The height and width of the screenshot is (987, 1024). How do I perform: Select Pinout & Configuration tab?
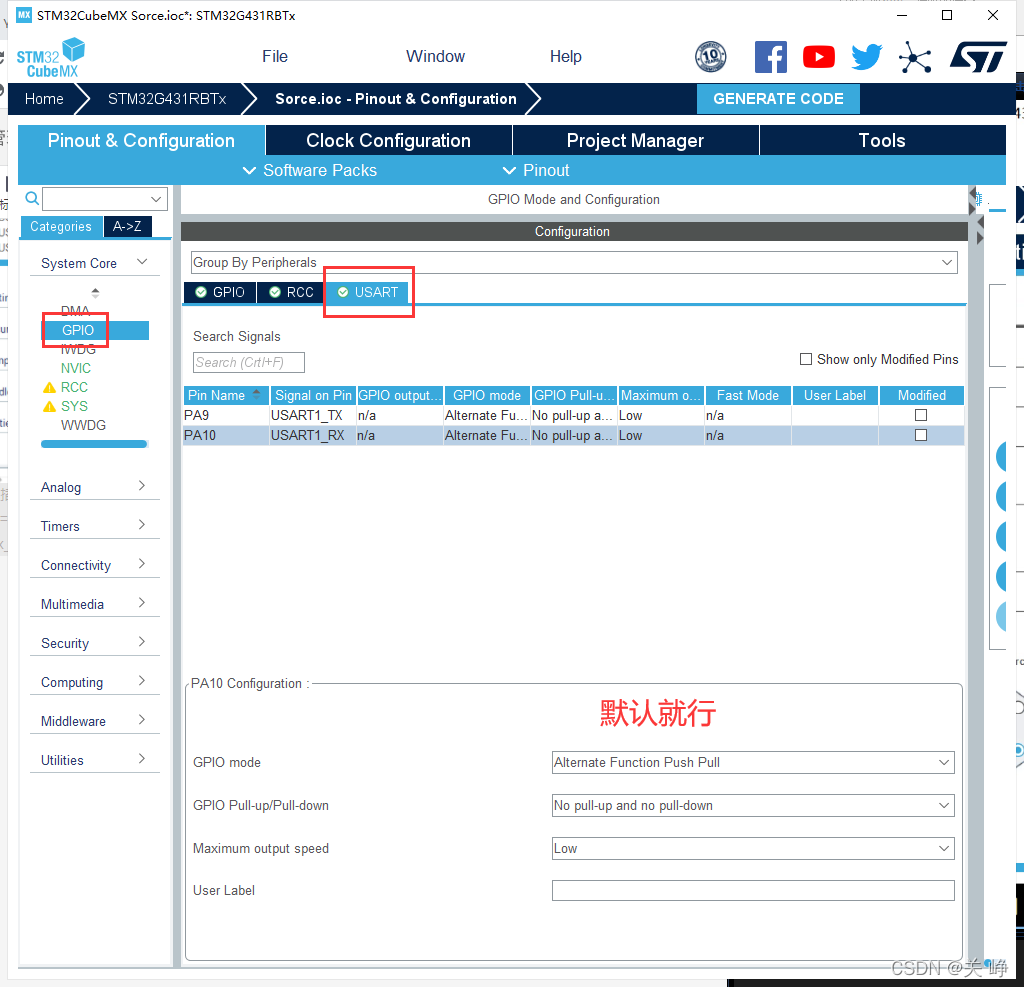[141, 140]
